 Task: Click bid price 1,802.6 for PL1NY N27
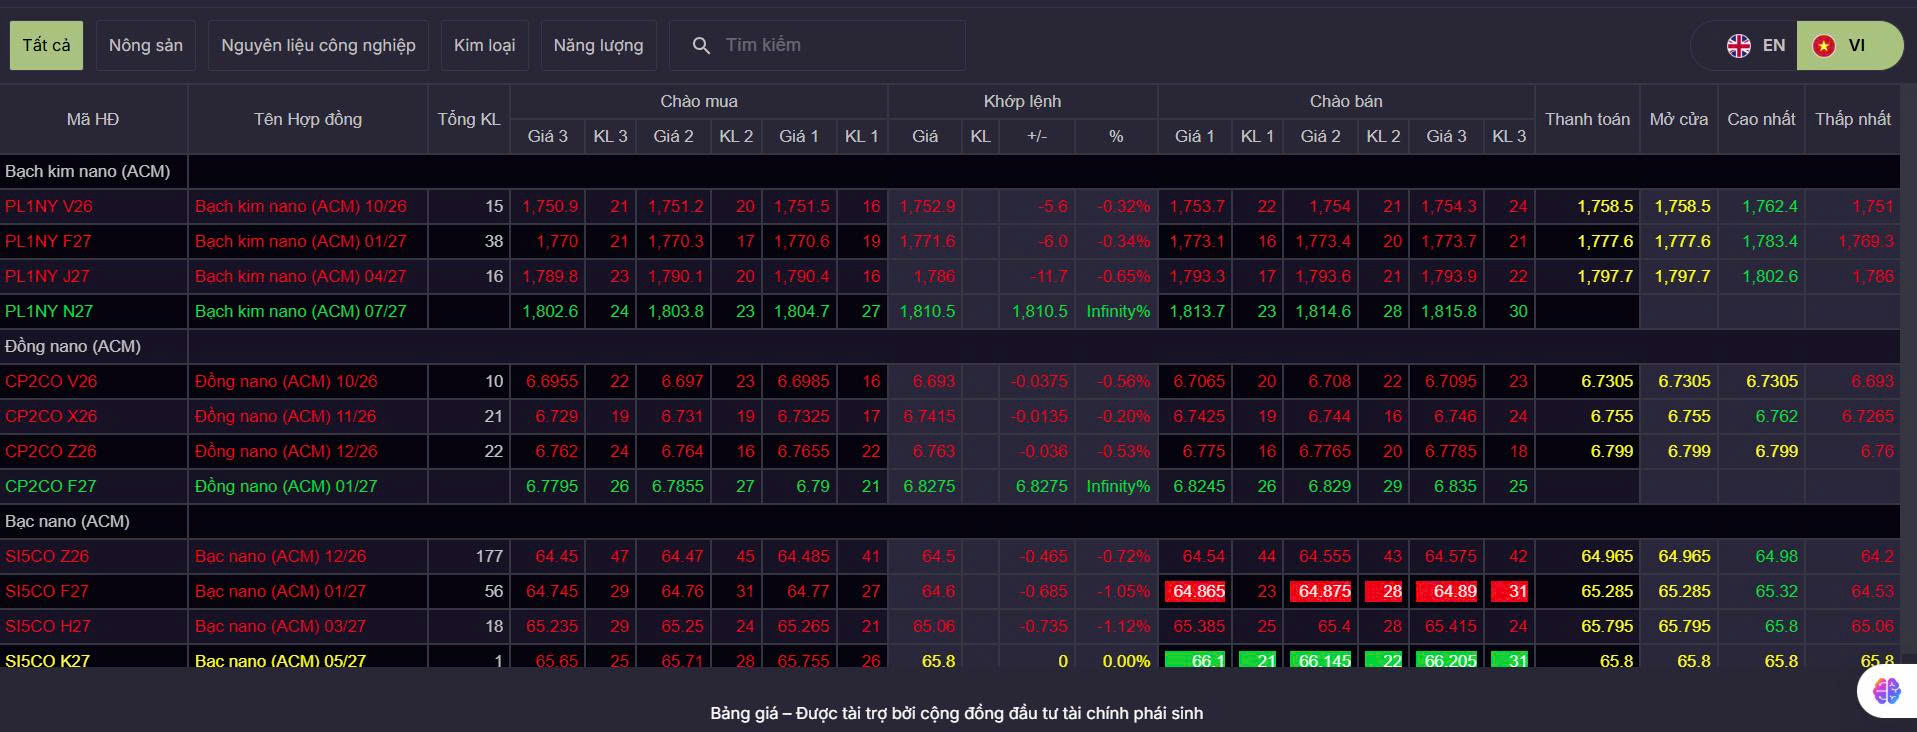(x=550, y=311)
